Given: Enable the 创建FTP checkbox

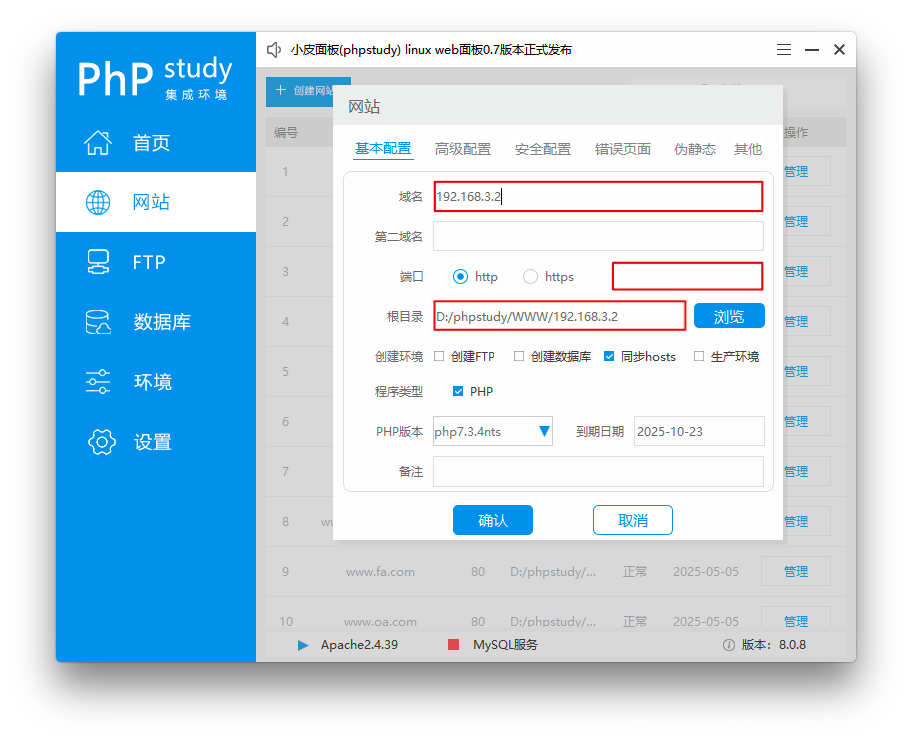Looking at the screenshot, I should click(x=439, y=356).
